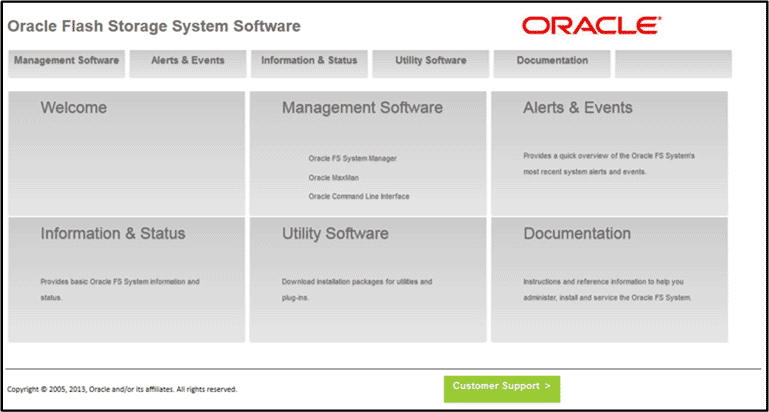Screen dimensions: 769x412
Task: Click the 'Provides basic Oracle FS System information' text
Action: [x=120, y=290]
